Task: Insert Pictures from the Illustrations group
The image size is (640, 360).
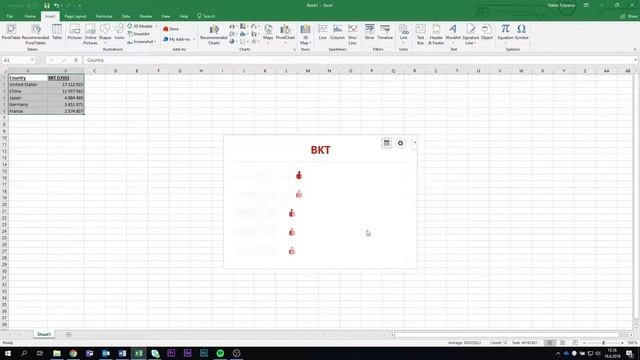Action: click(74, 32)
